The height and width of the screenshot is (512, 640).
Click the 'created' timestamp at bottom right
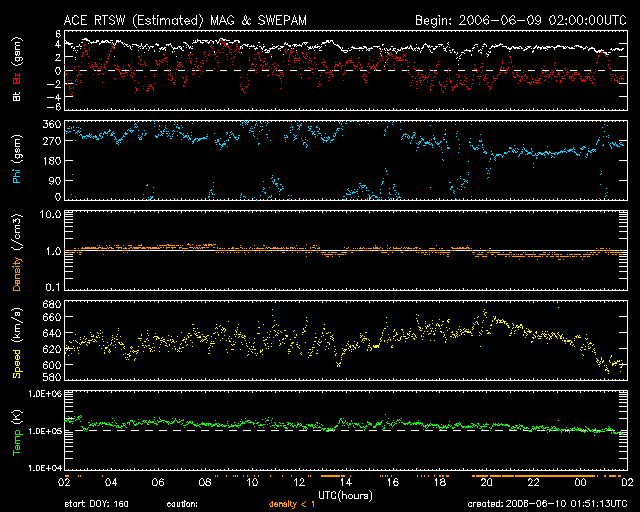pyautogui.click(x=550, y=506)
